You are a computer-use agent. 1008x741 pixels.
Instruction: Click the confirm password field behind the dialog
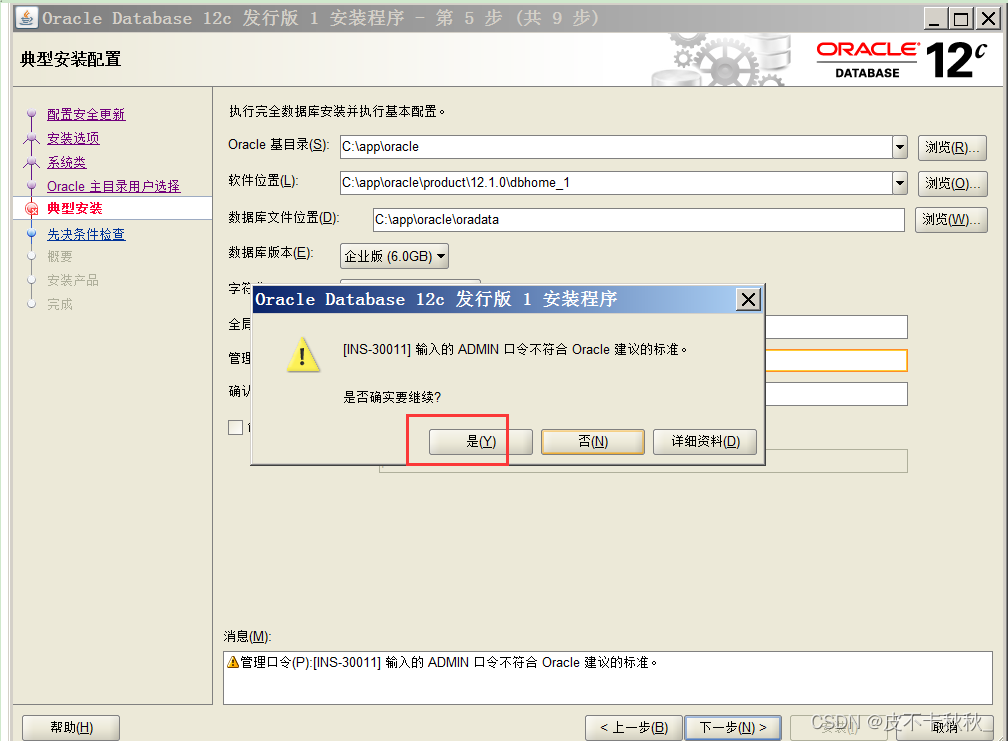(x=836, y=394)
